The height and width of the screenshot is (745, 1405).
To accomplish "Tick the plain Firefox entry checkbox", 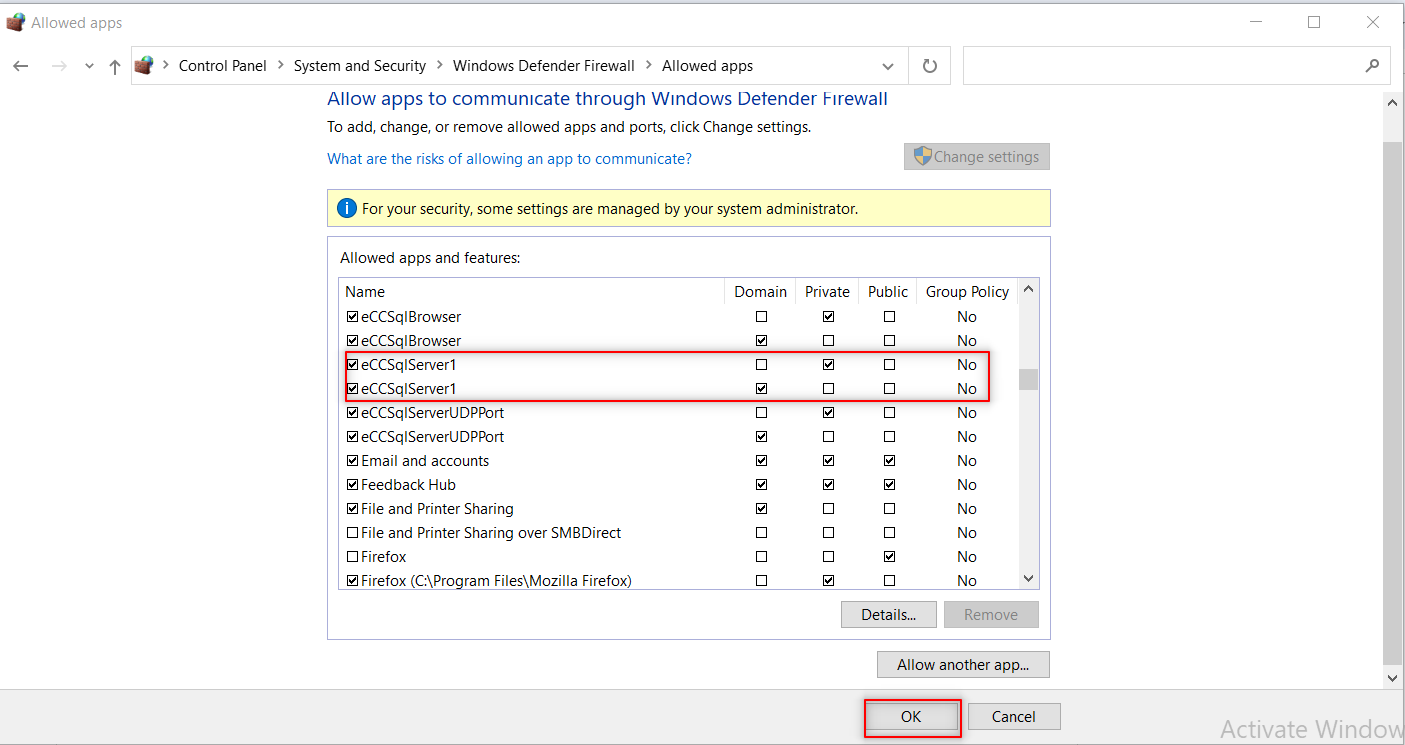I will [x=352, y=557].
